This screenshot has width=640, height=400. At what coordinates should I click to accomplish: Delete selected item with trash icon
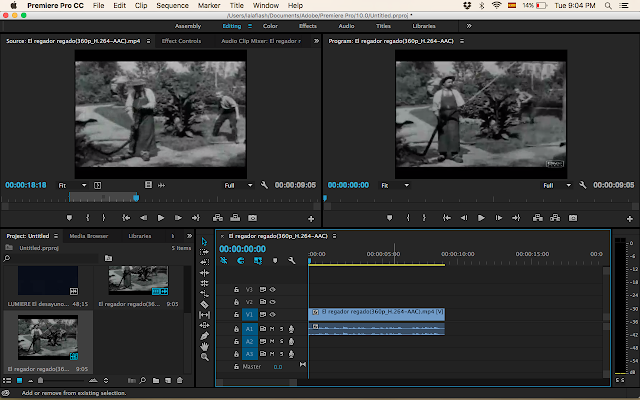tap(180, 380)
